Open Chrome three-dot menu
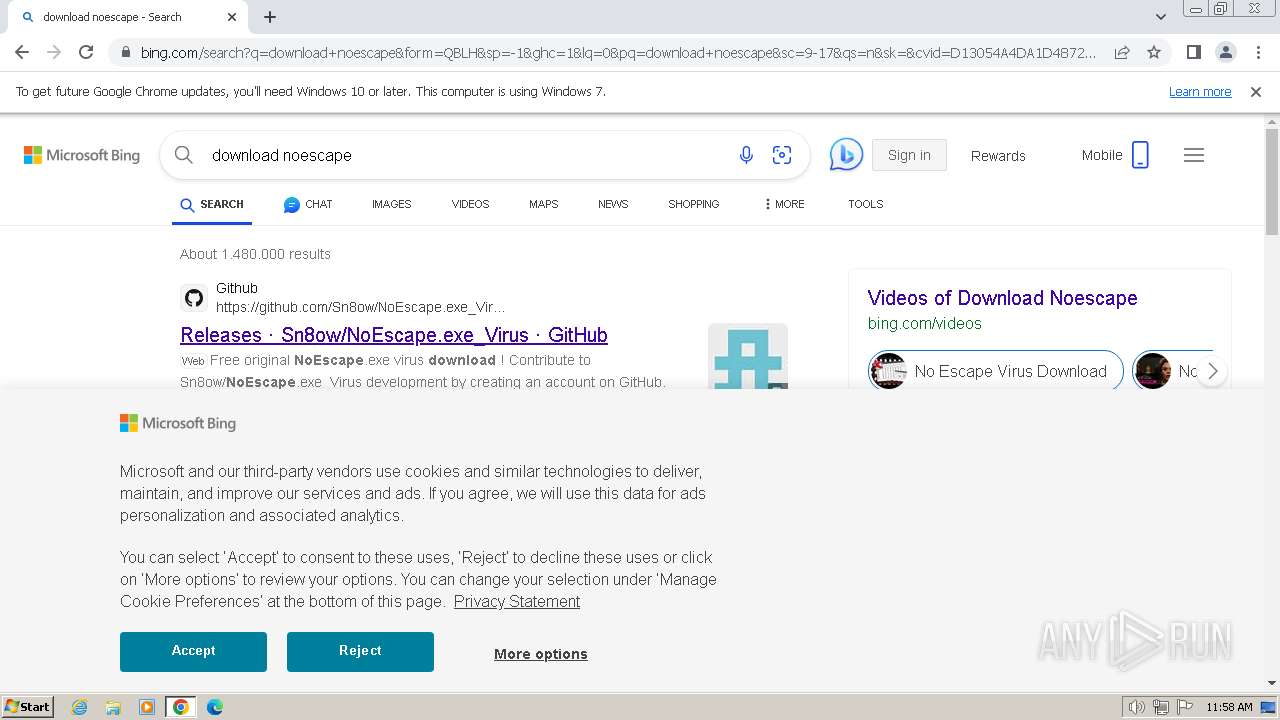This screenshot has width=1280, height=720. point(1258,52)
